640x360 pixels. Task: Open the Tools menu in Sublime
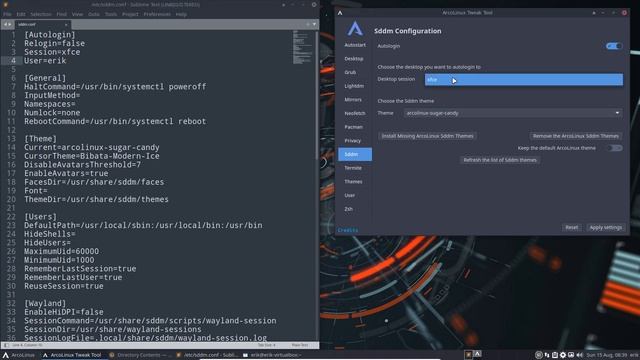click(111, 14)
